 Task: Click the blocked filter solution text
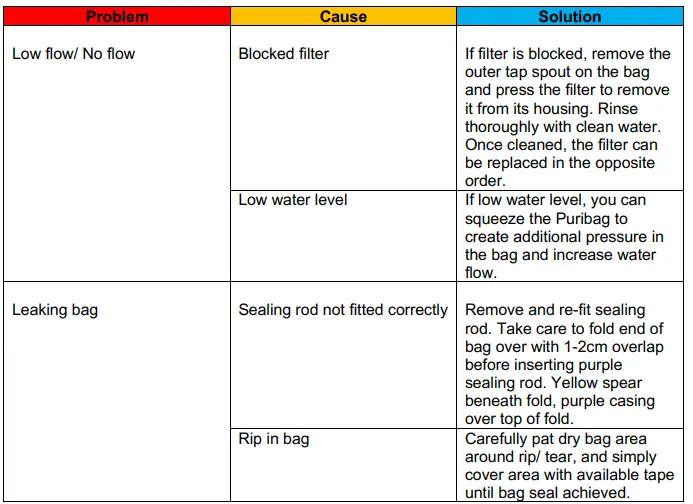[x=568, y=117]
